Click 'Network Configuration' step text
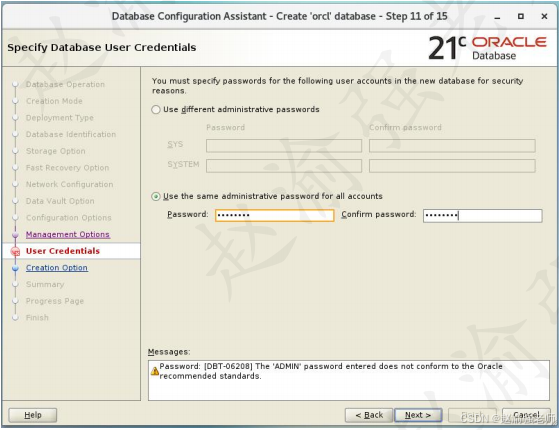Screen dimensions: 559x430 [70, 184]
